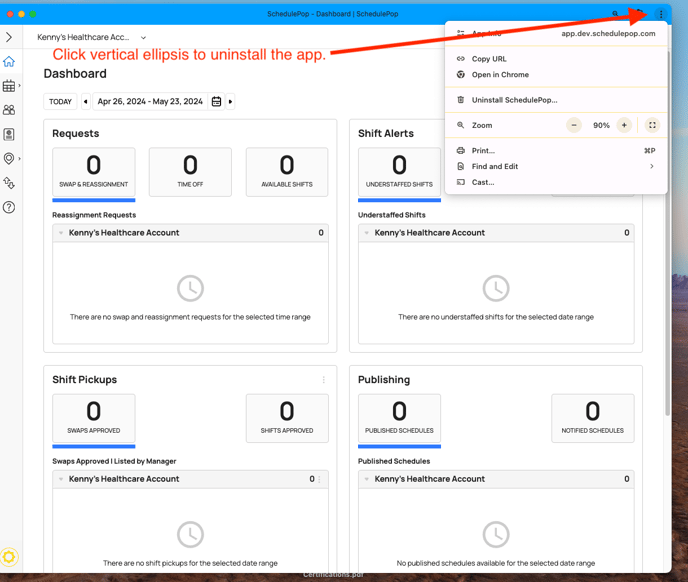Click the 90% zoom value

[x=601, y=126]
